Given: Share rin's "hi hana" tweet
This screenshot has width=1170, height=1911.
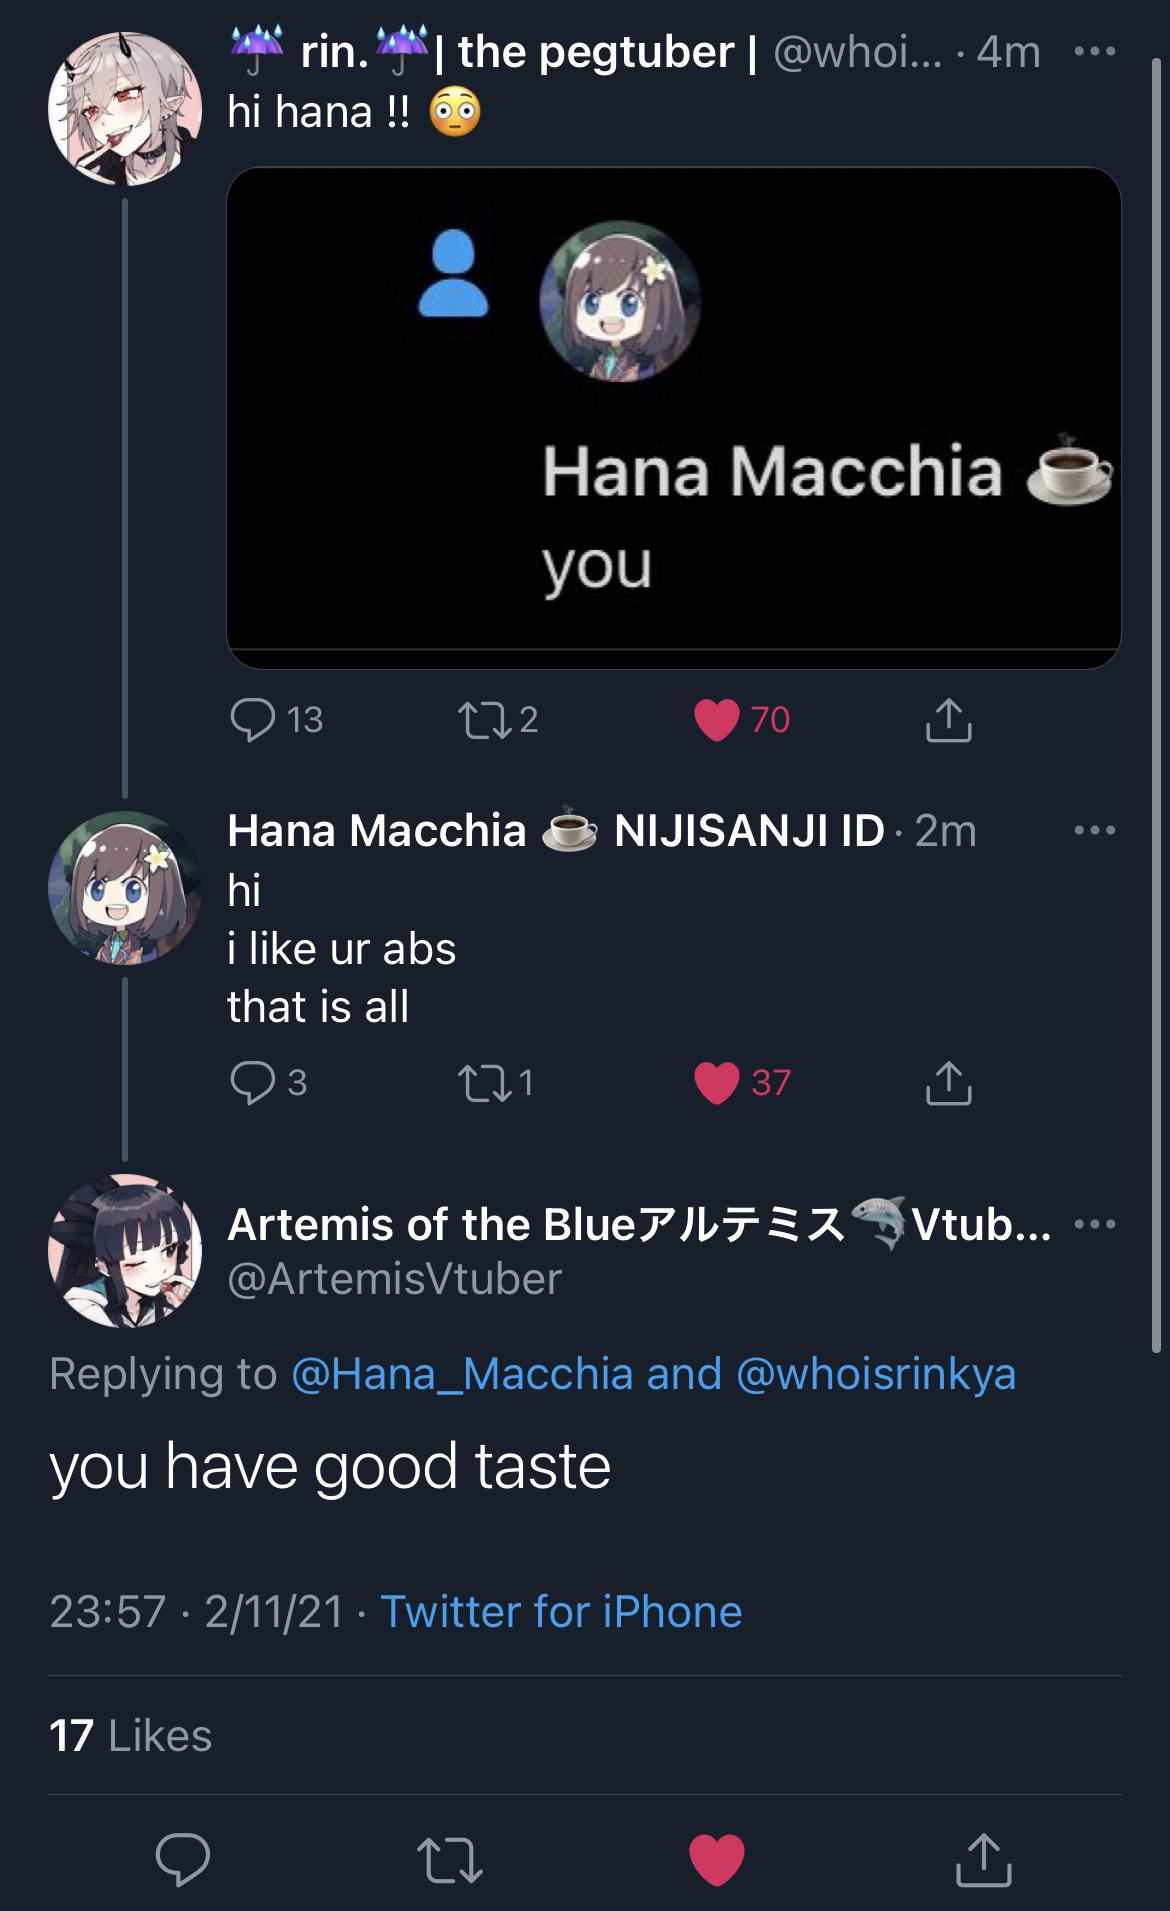Looking at the screenshot, I should coord(948,719).
